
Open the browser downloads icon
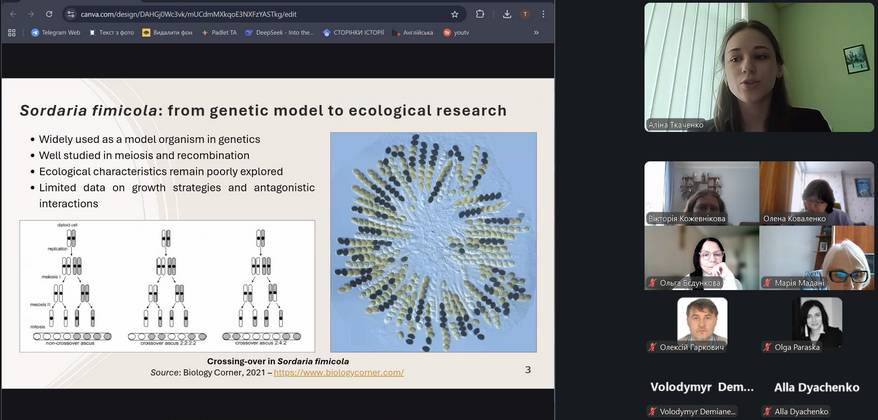(505, 14)
